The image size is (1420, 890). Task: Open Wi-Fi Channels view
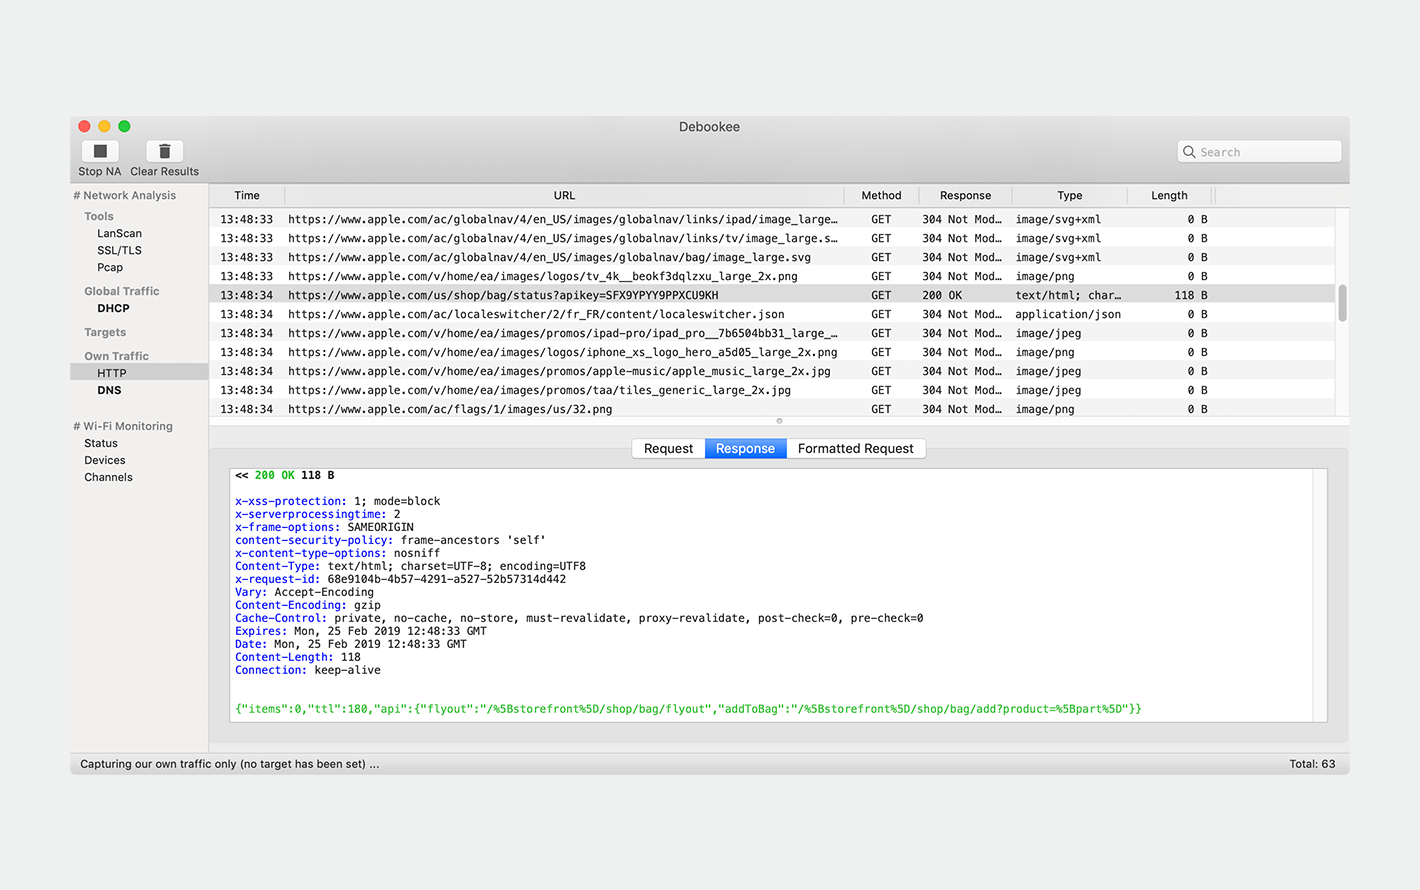point(108,478)
